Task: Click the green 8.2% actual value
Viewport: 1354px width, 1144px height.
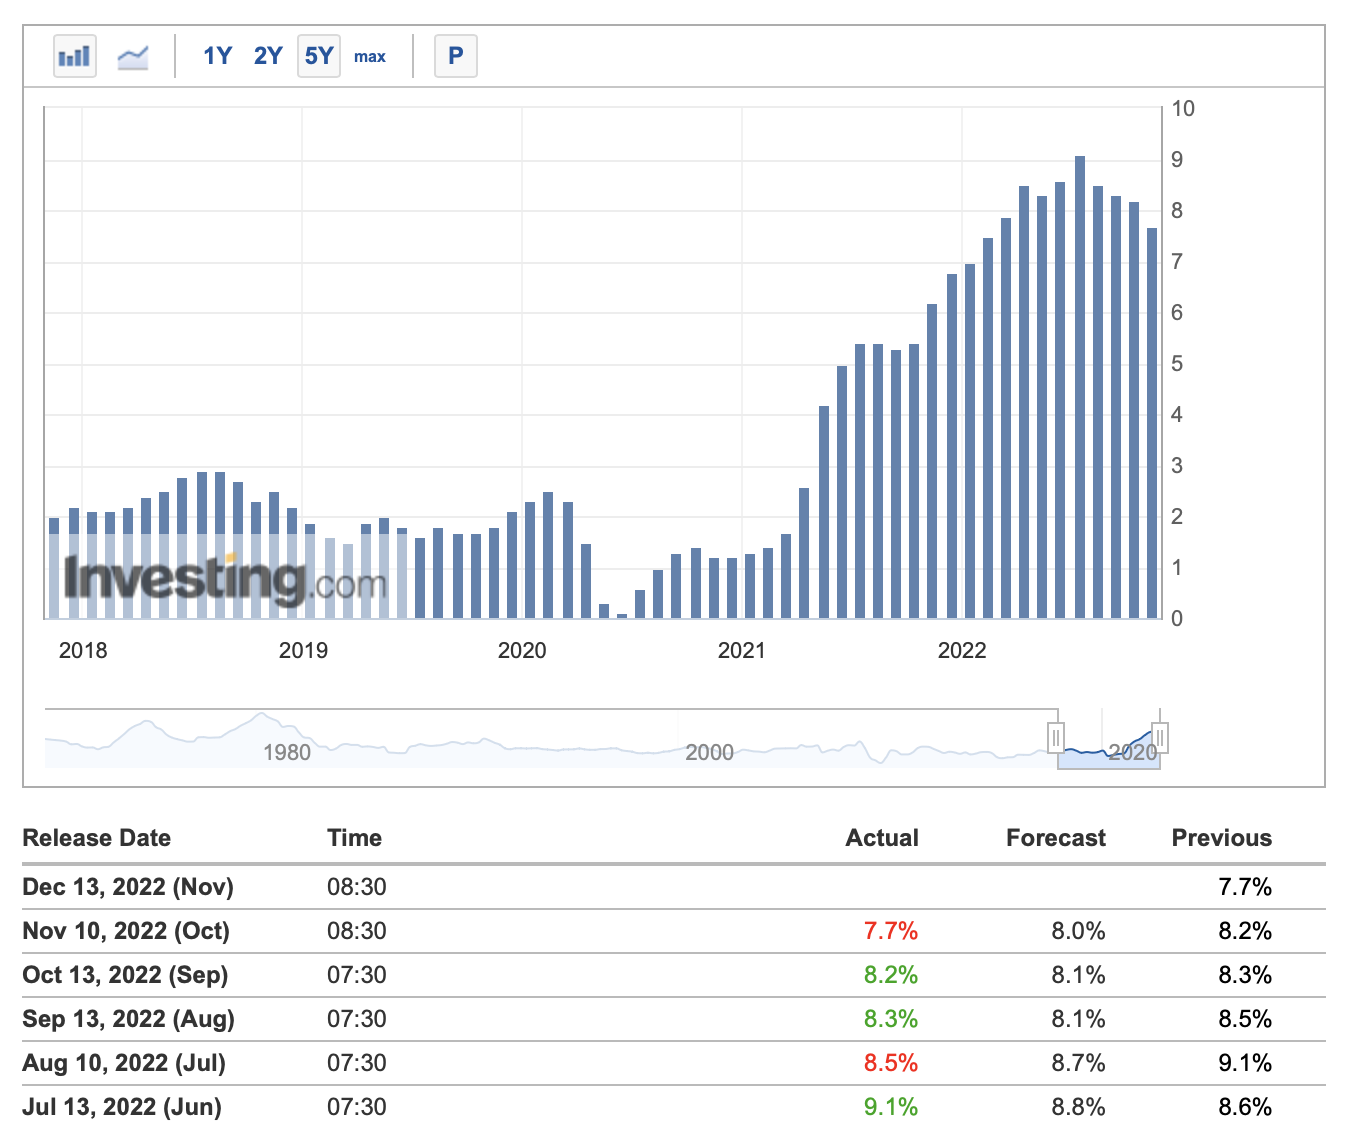Action: pos(891,975)
